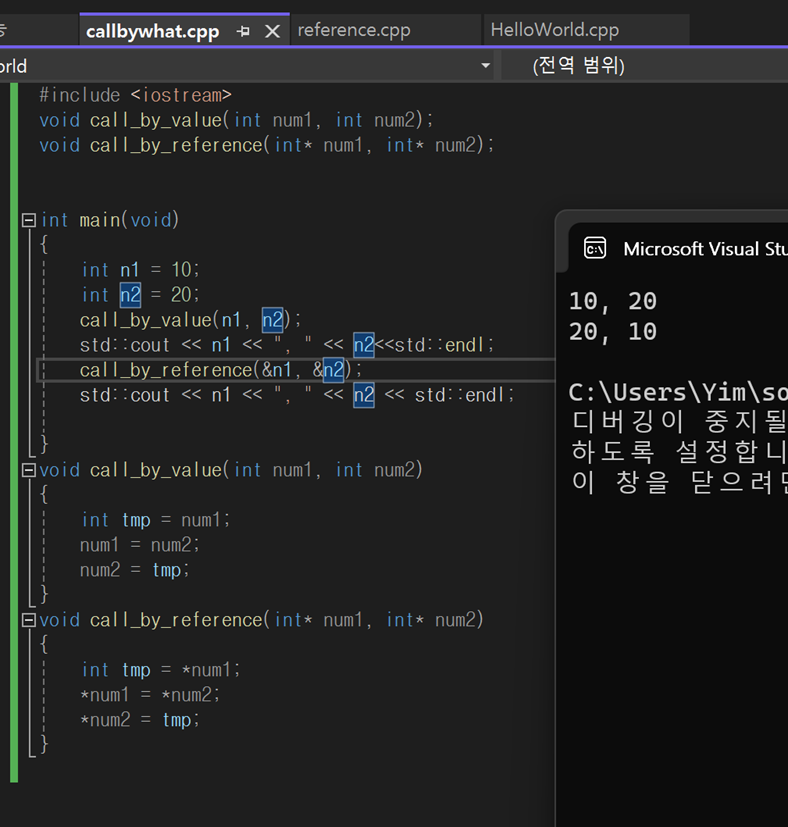
Task: Pin the callbywhat.cpp tab
Action: (243, 31)
